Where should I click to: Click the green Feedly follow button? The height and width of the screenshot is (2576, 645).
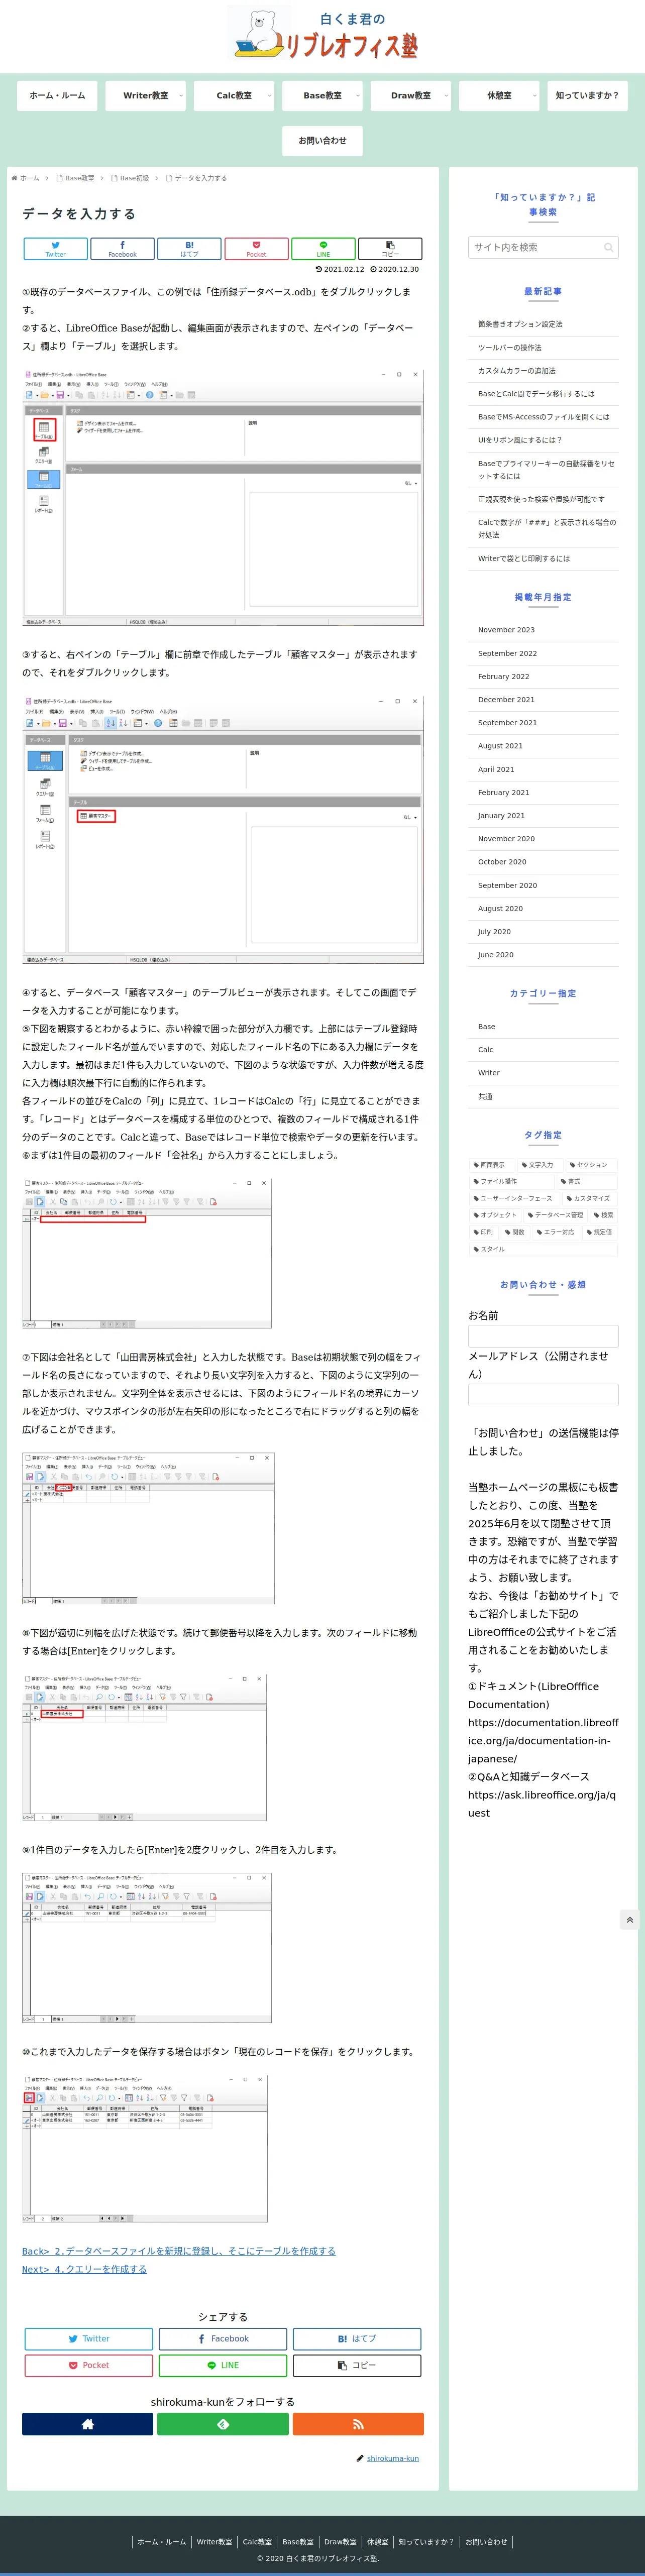click(223, 2424)
